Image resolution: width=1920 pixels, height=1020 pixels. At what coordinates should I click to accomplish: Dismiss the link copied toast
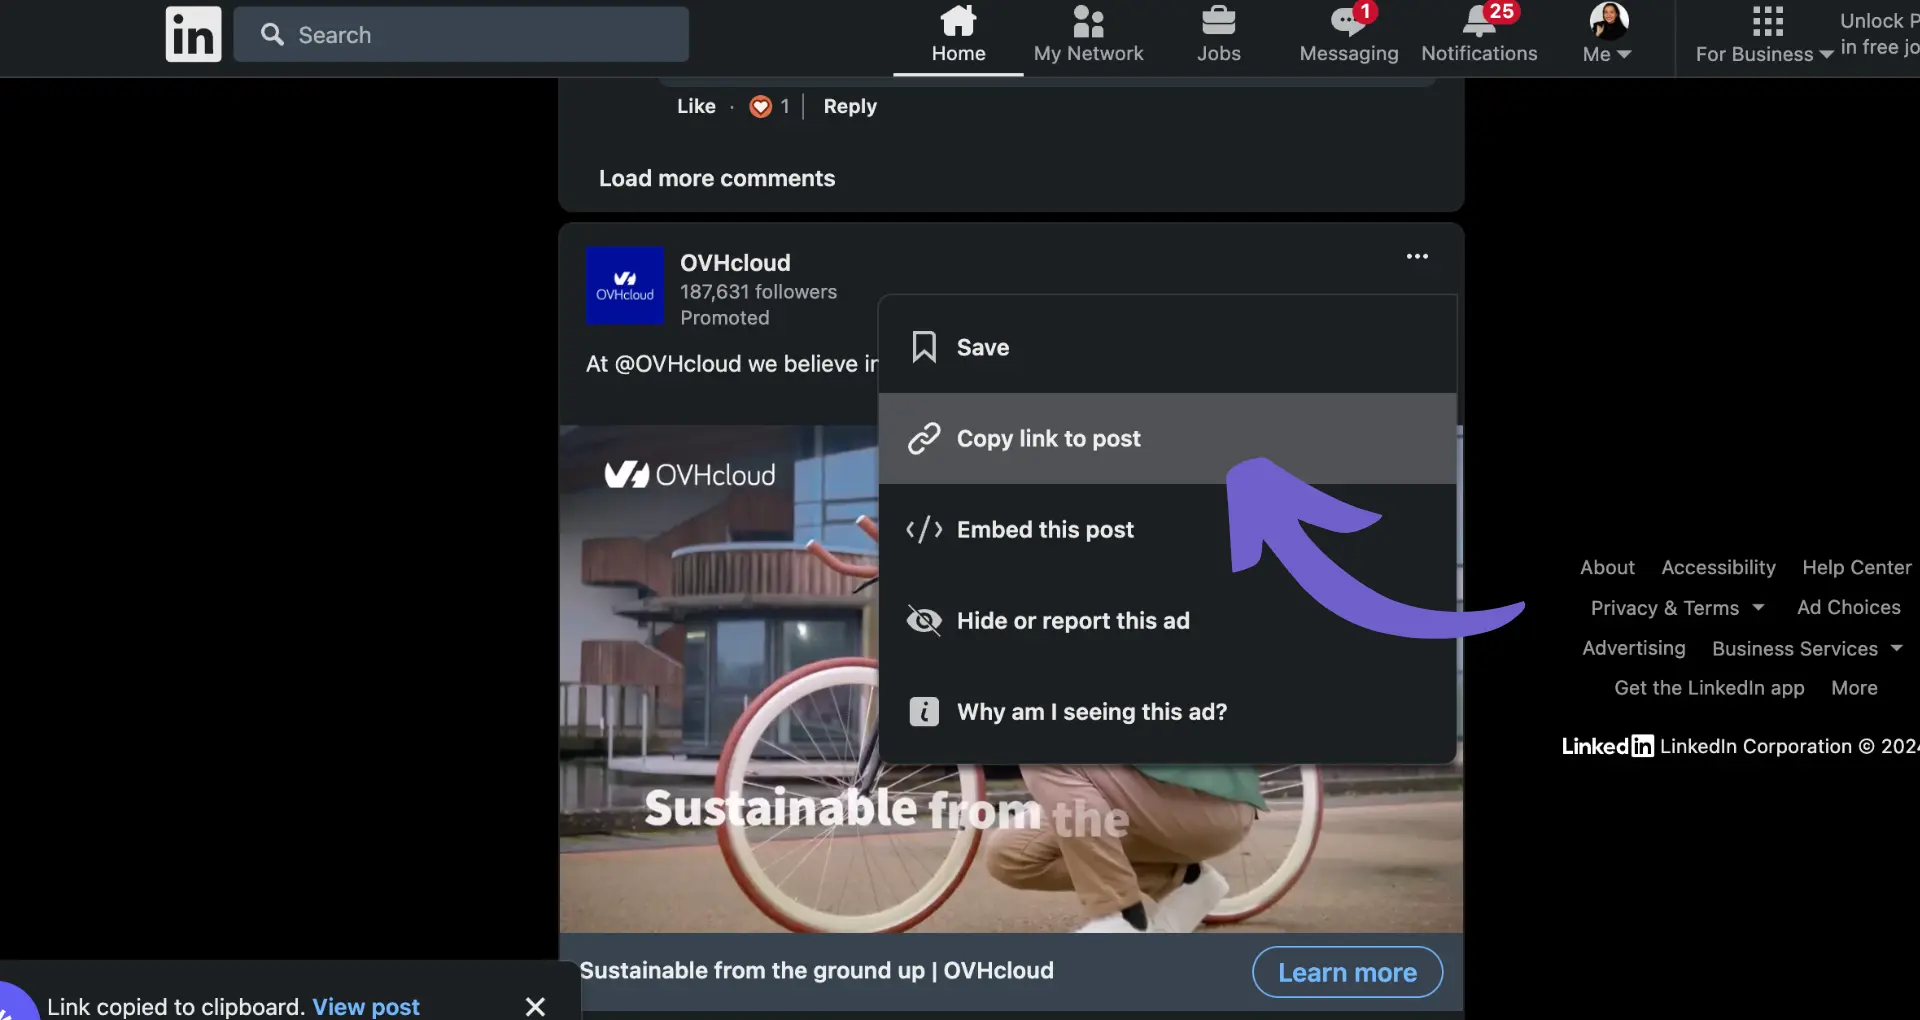coord(535,1006)
